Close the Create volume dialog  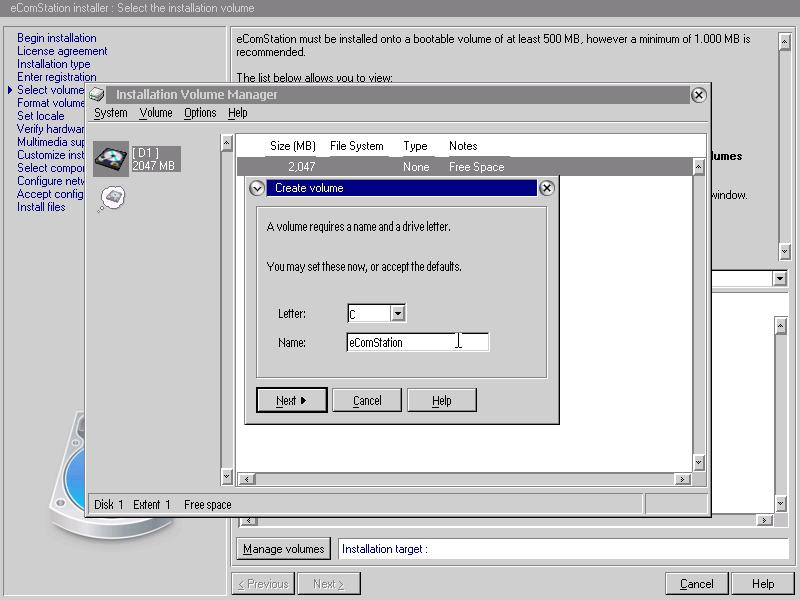[x=546, y=188]
